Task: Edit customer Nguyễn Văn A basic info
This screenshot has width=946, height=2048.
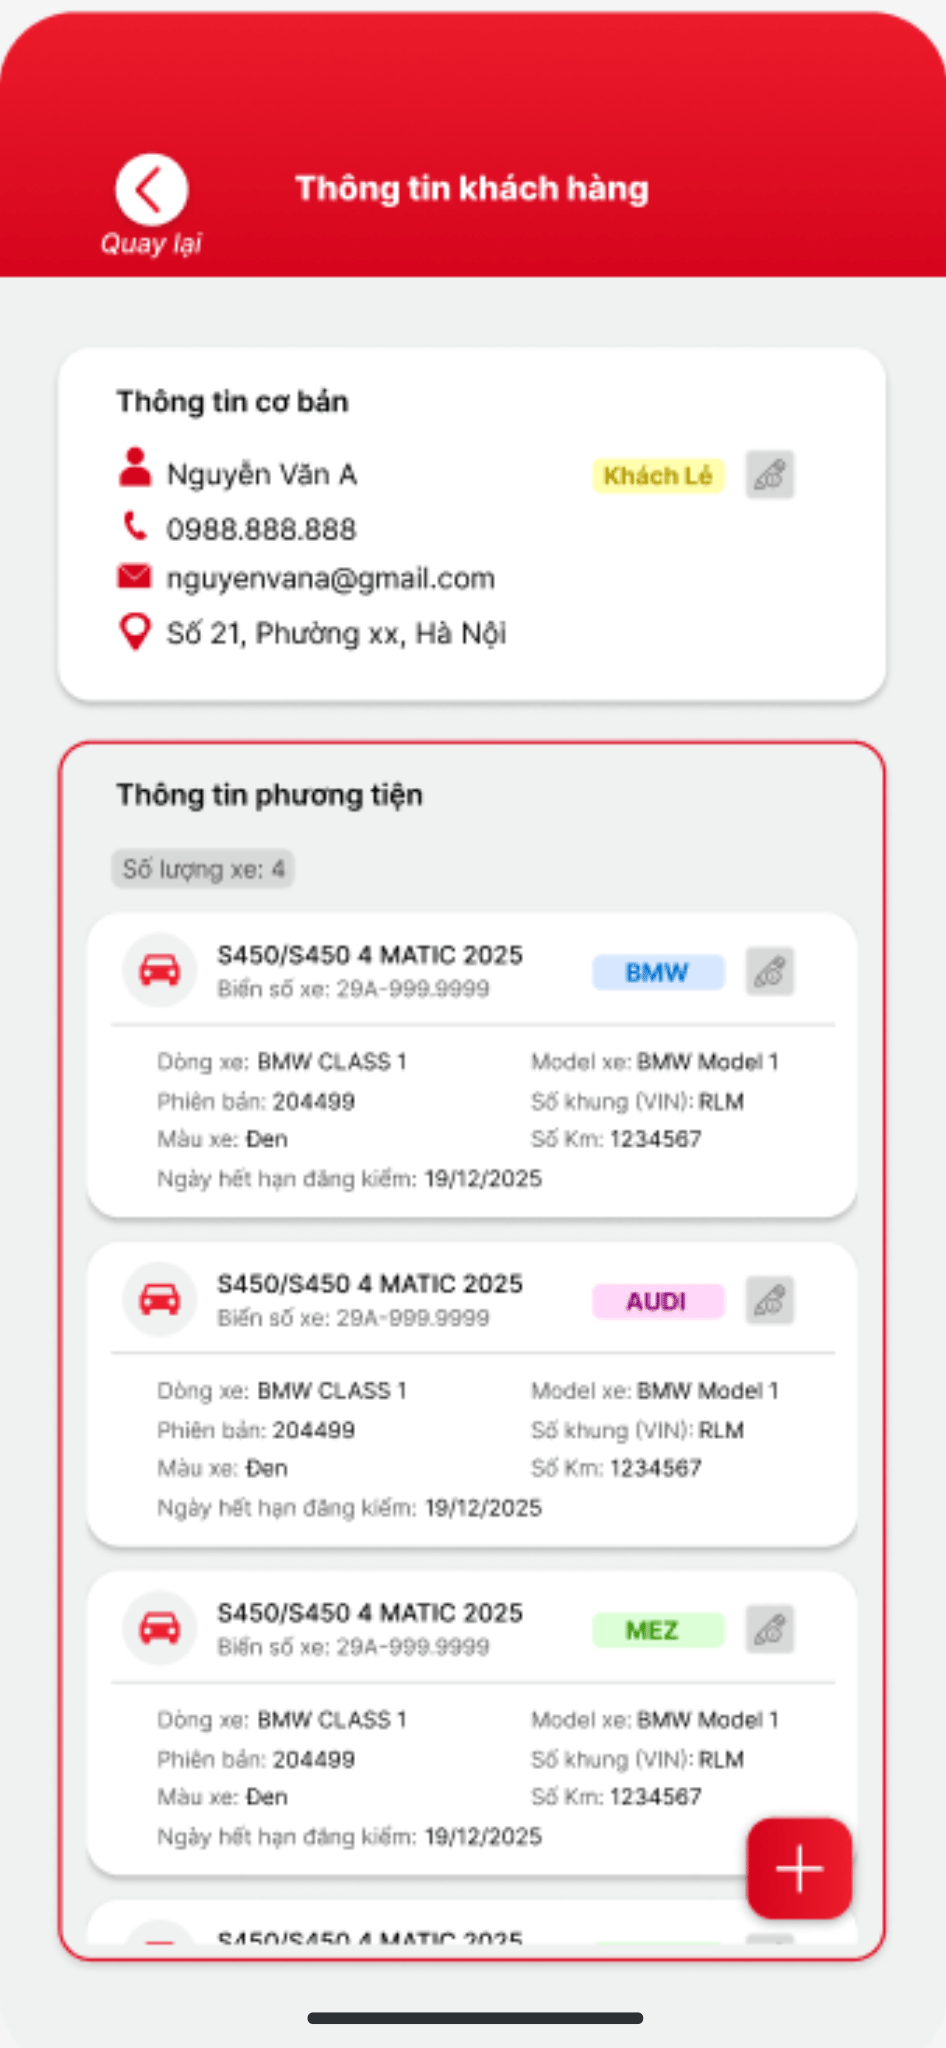Action: coord(769,475)
